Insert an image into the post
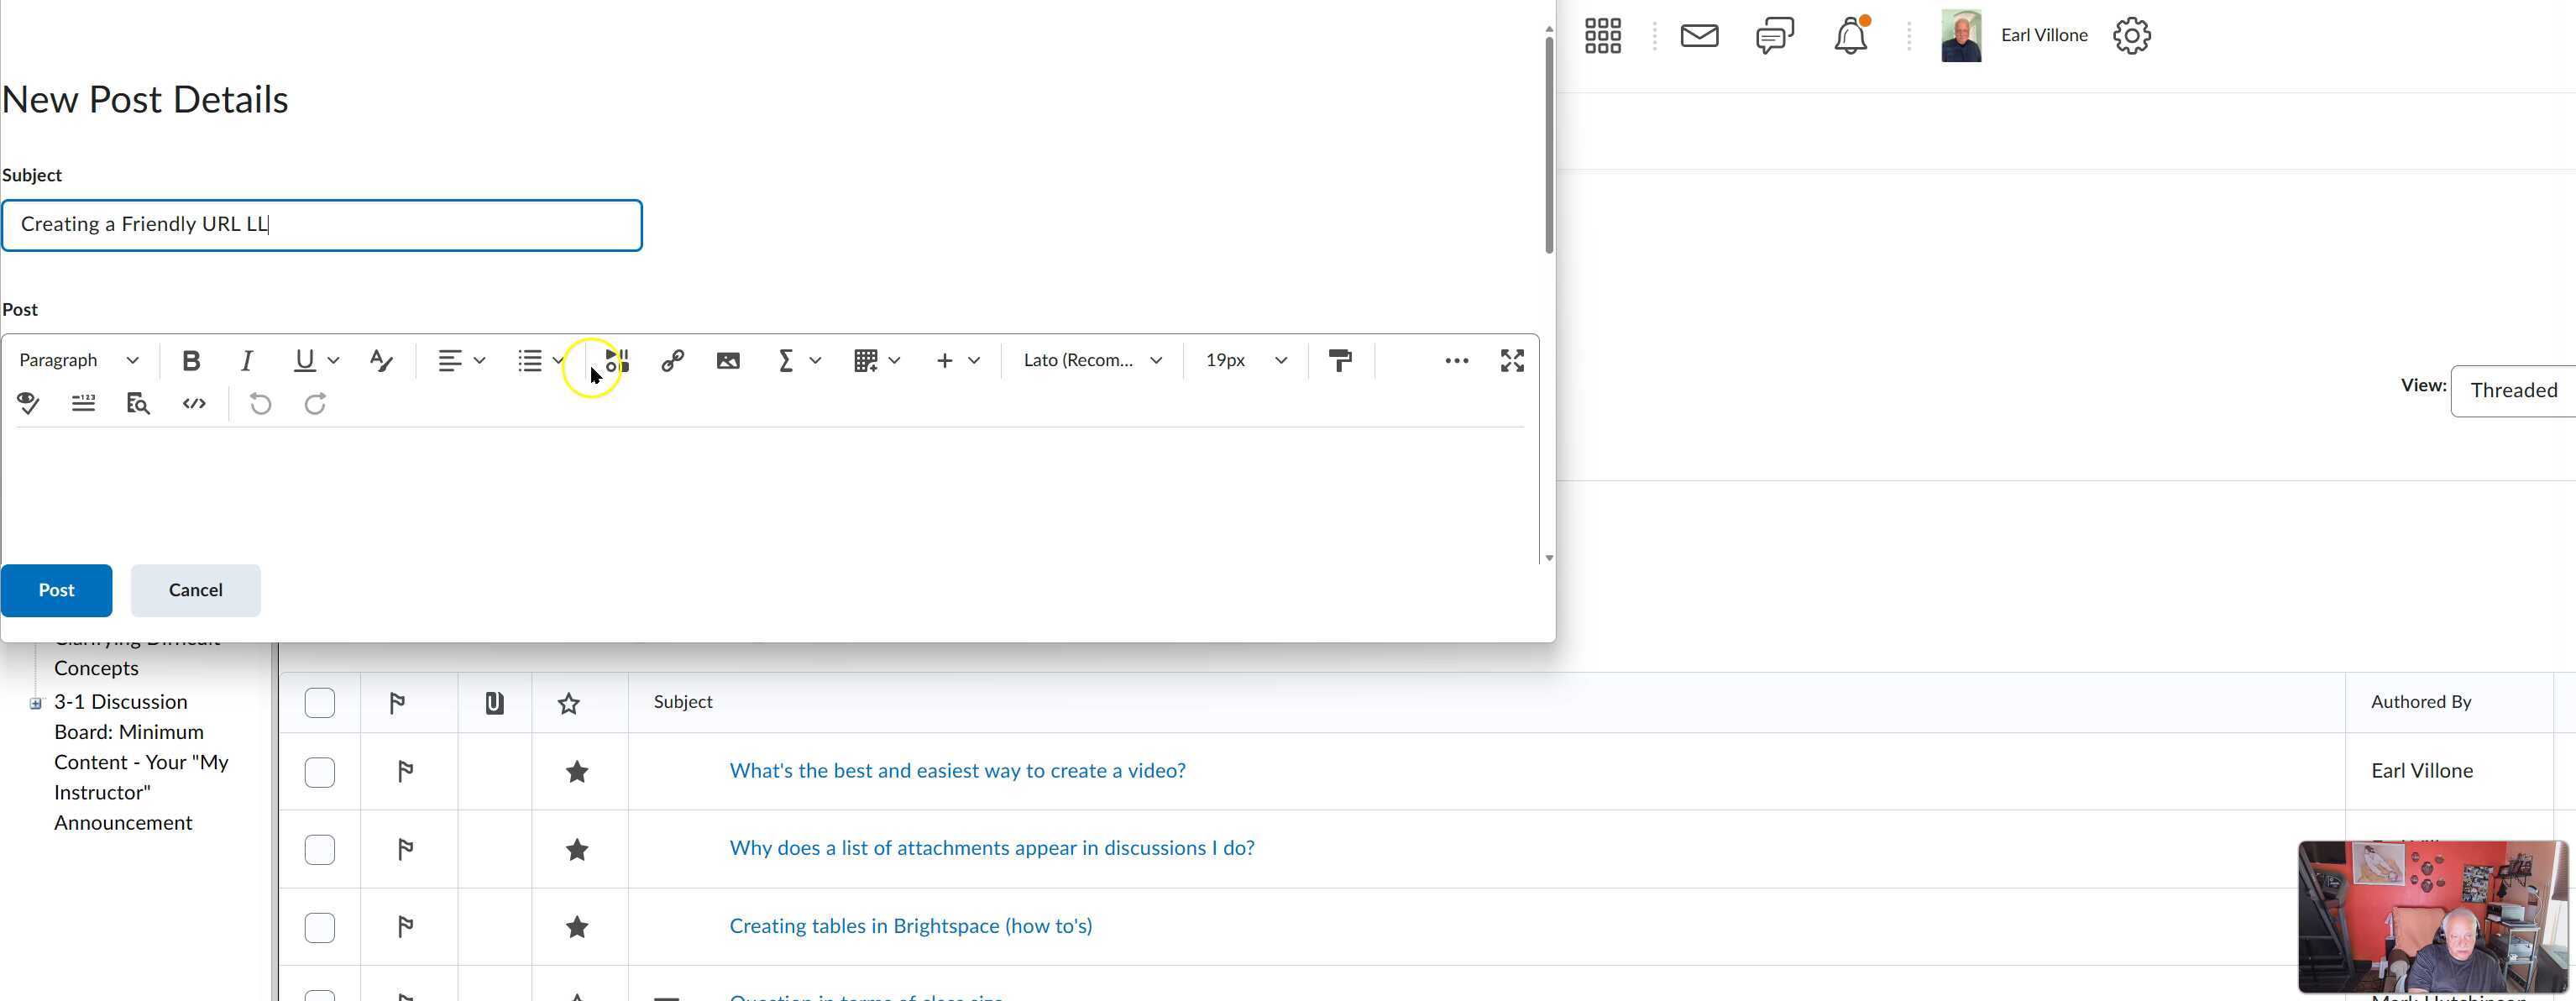This screenshot has width=2576, height=1001. pyautogui.click(x=728, y=361)
